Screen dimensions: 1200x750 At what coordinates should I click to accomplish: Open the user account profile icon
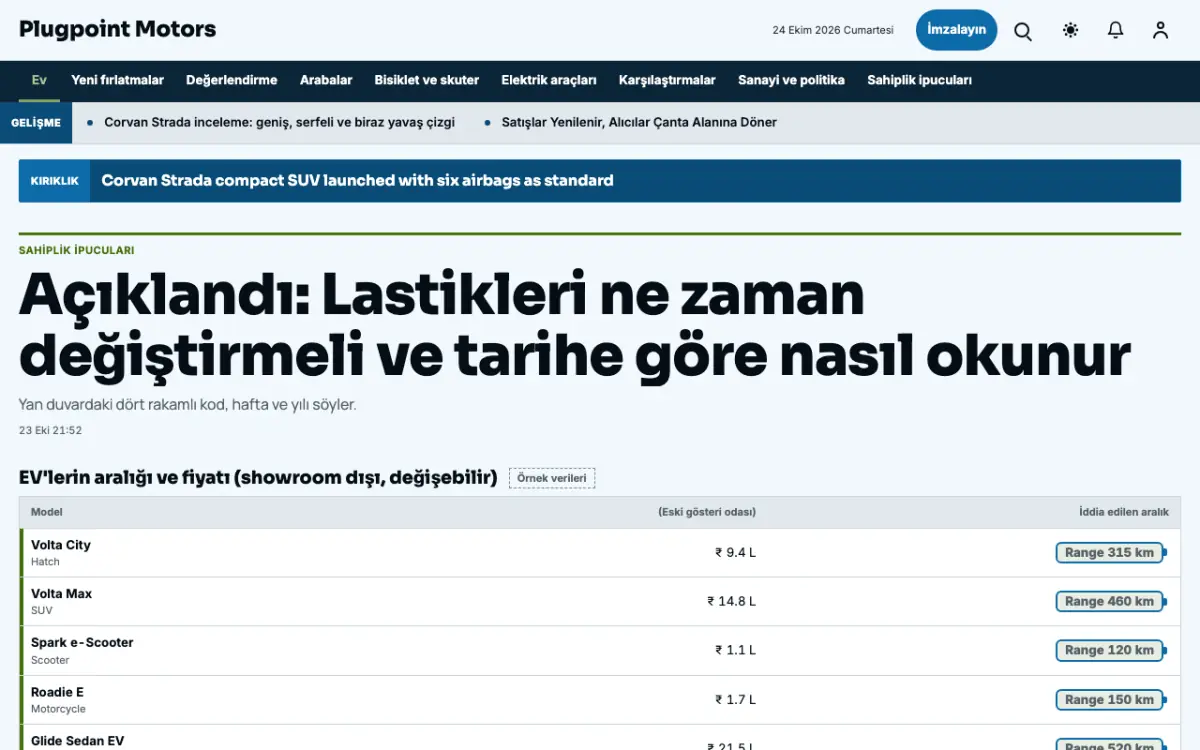(x=1160, y=31)
